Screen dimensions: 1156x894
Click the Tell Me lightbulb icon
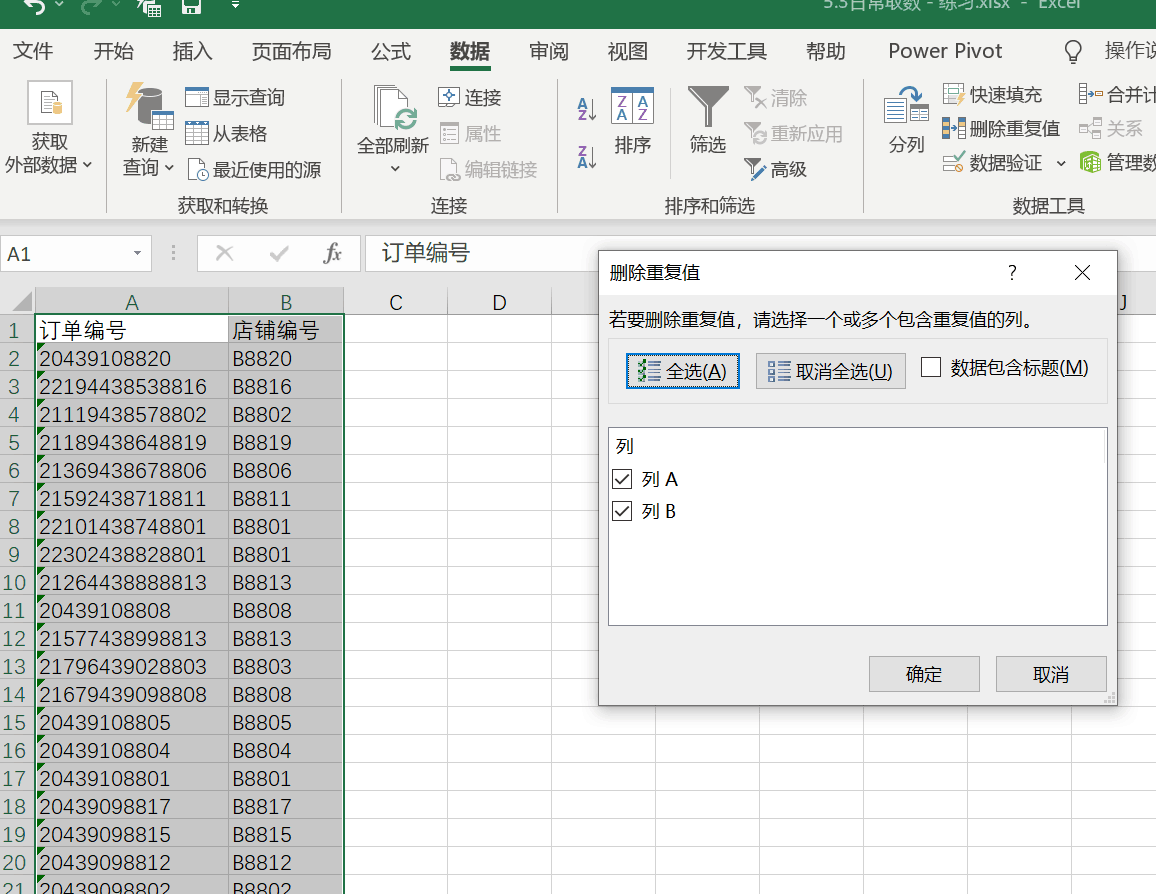tap(1073, 52)
